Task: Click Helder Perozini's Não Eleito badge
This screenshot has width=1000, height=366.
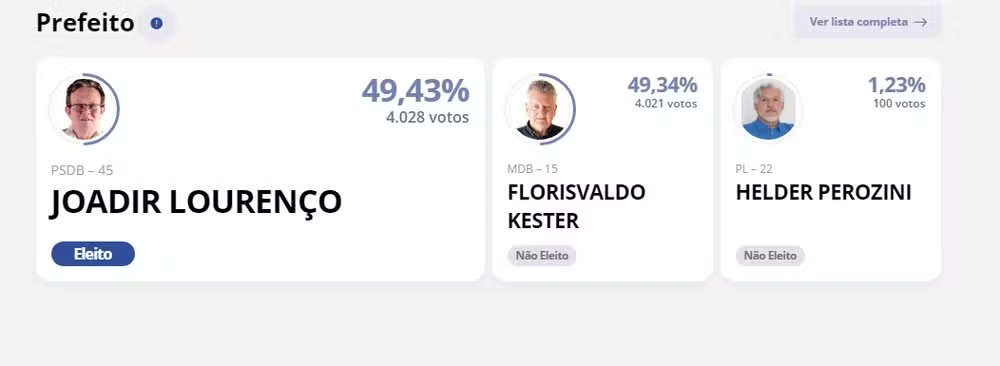Action: pos(770,256)
